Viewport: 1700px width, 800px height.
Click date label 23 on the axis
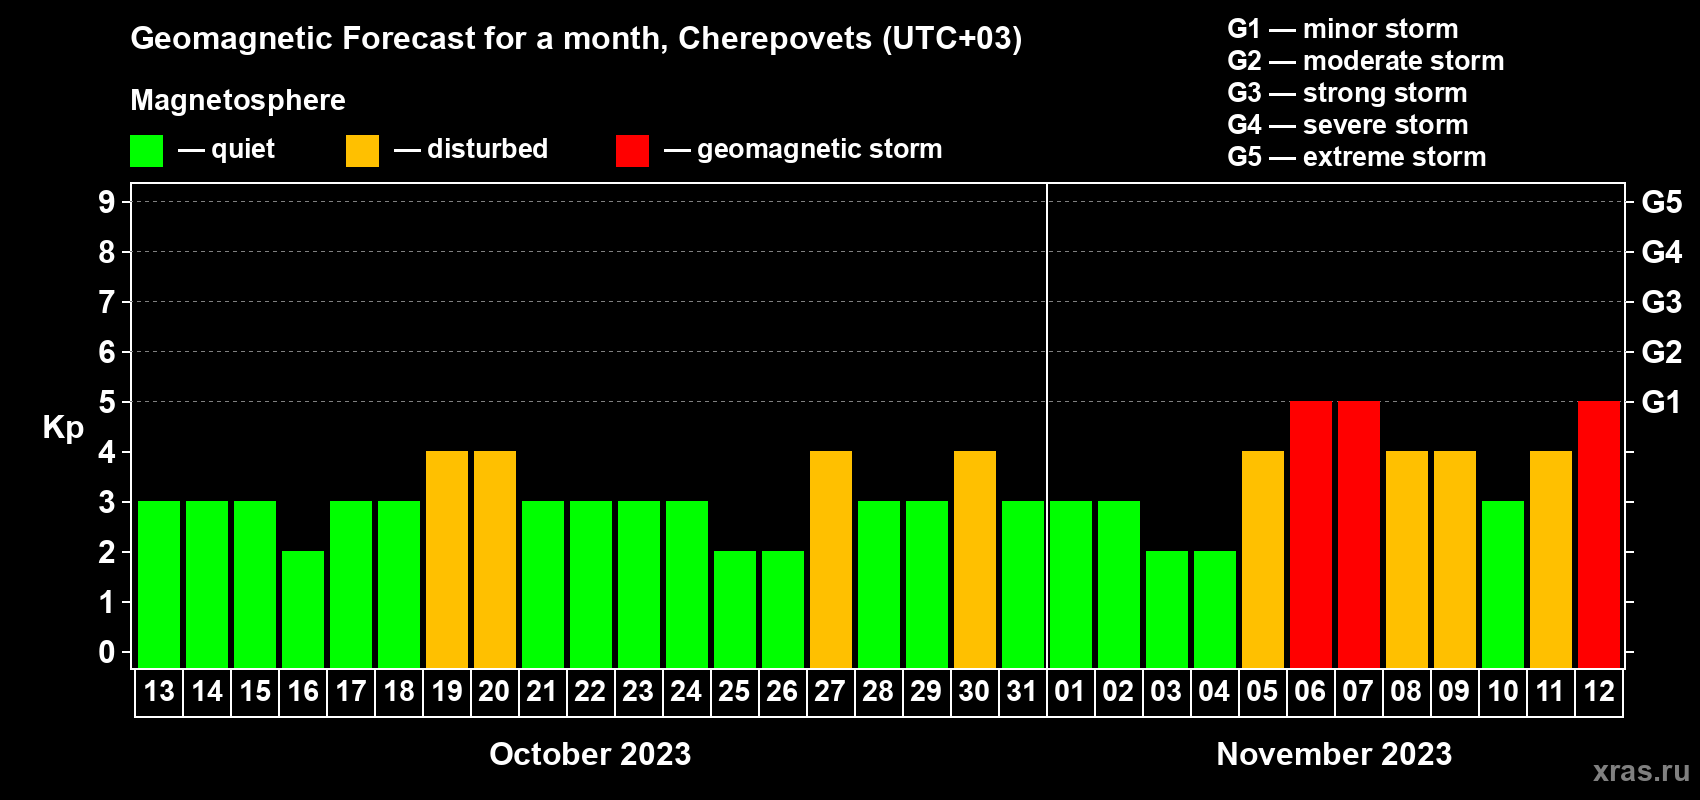click(x=638, y=691)
